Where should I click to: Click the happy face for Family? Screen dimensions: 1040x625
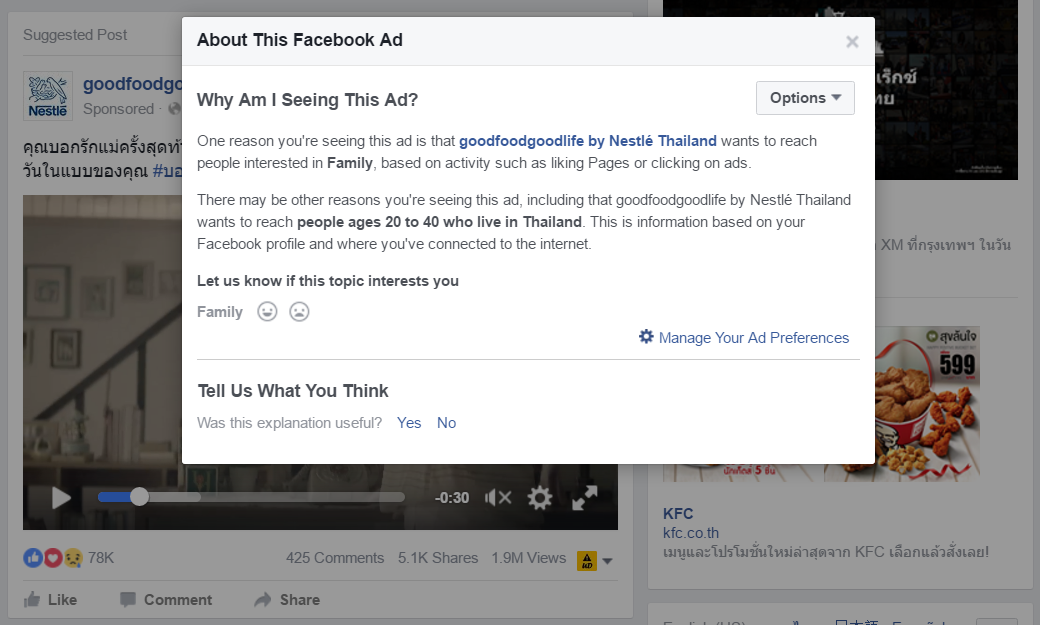267,311
